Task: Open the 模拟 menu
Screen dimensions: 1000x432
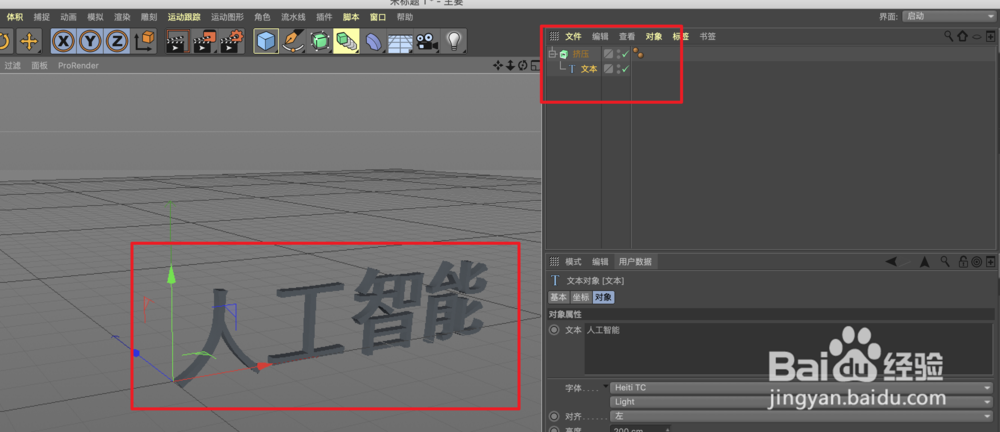Action: coord(95,17)
